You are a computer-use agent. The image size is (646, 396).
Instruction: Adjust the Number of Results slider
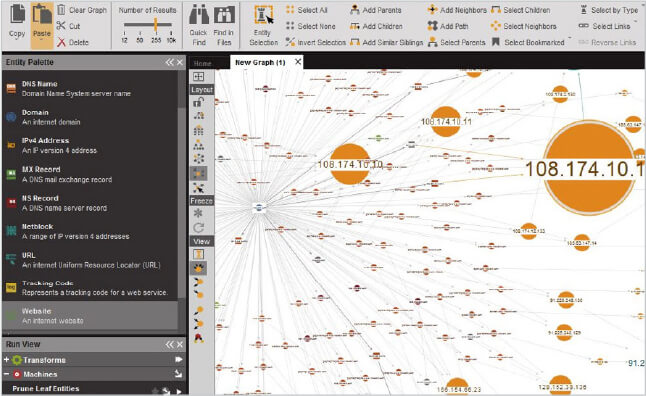coord(156,25)
